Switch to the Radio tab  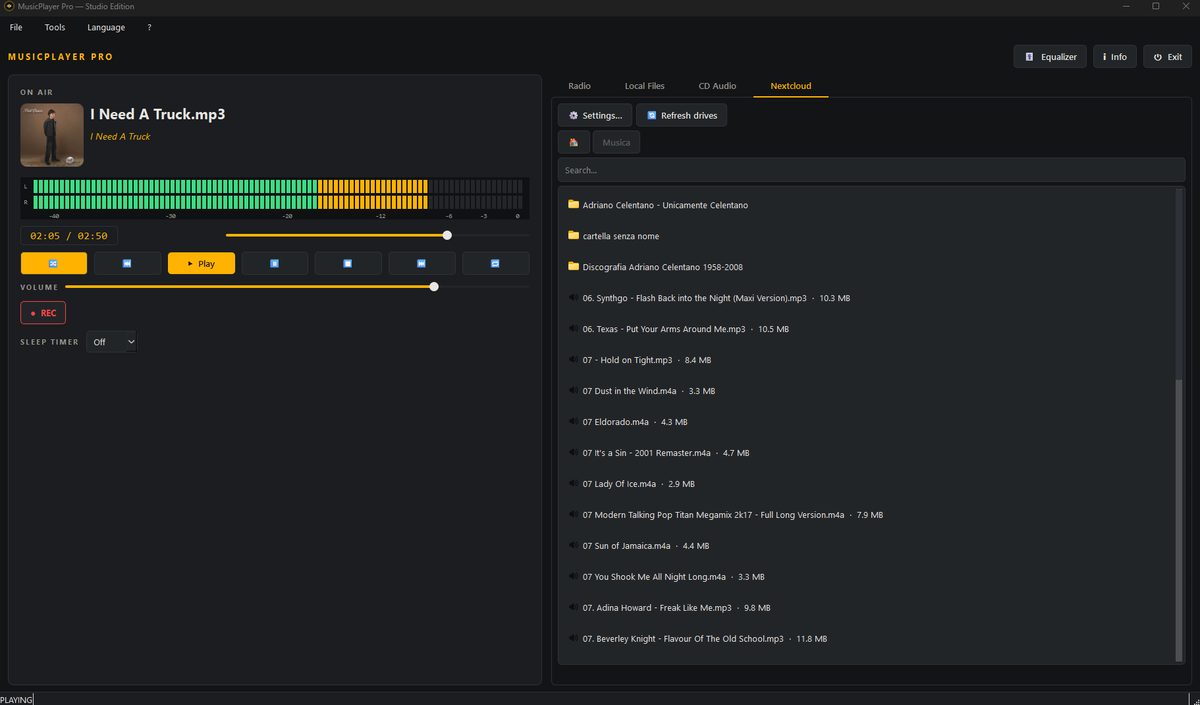click(579, 86)
